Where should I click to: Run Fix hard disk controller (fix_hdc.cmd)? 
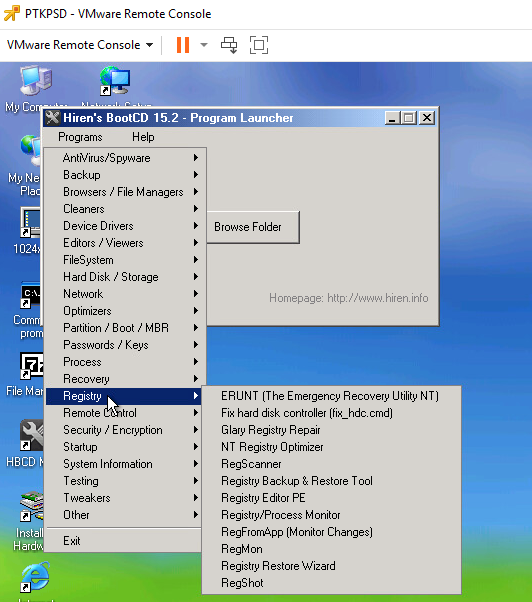click(x=331, y=413)
